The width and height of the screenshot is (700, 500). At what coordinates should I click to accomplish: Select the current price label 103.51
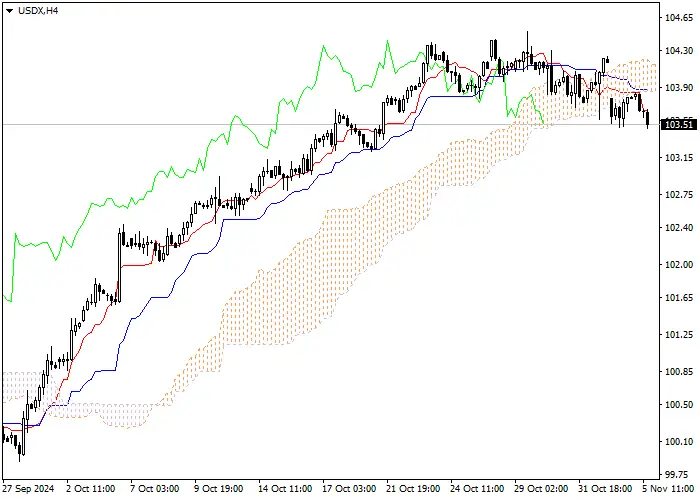(679, 125)
